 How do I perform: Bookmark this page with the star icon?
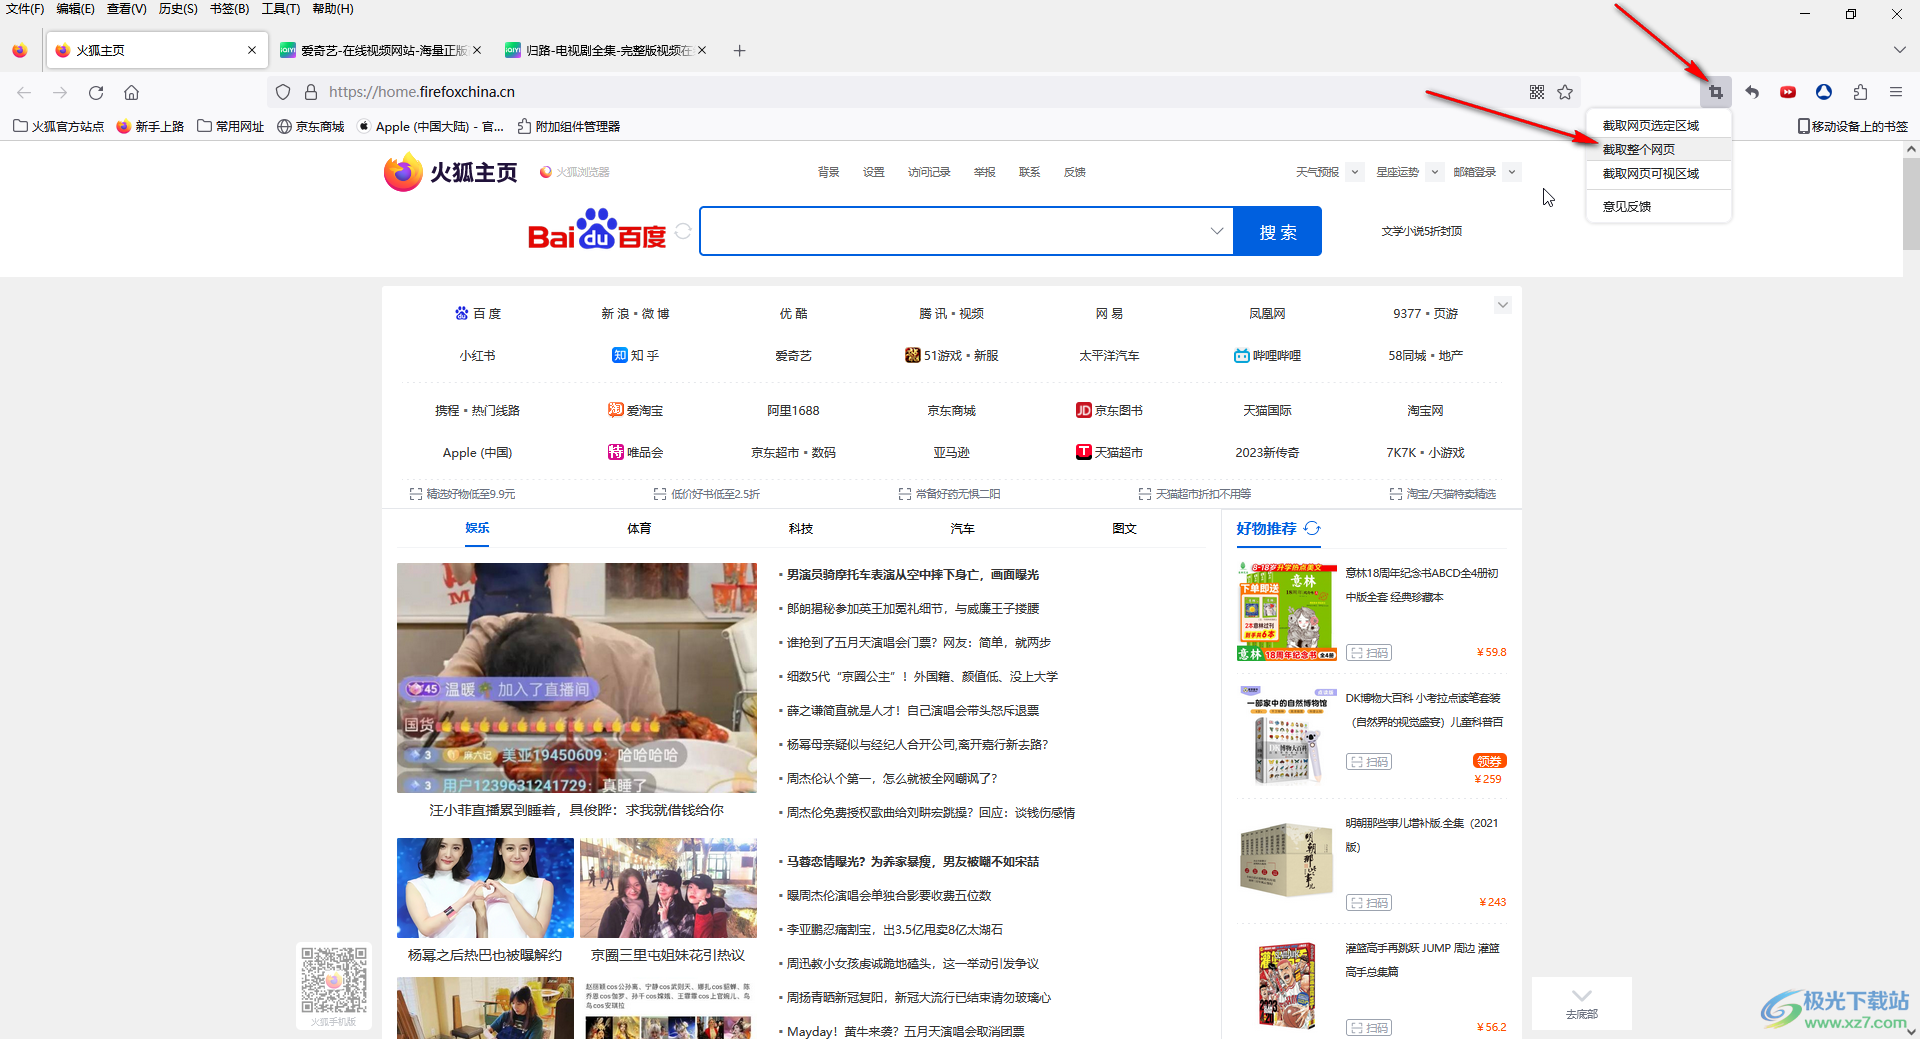(1565, 92)
